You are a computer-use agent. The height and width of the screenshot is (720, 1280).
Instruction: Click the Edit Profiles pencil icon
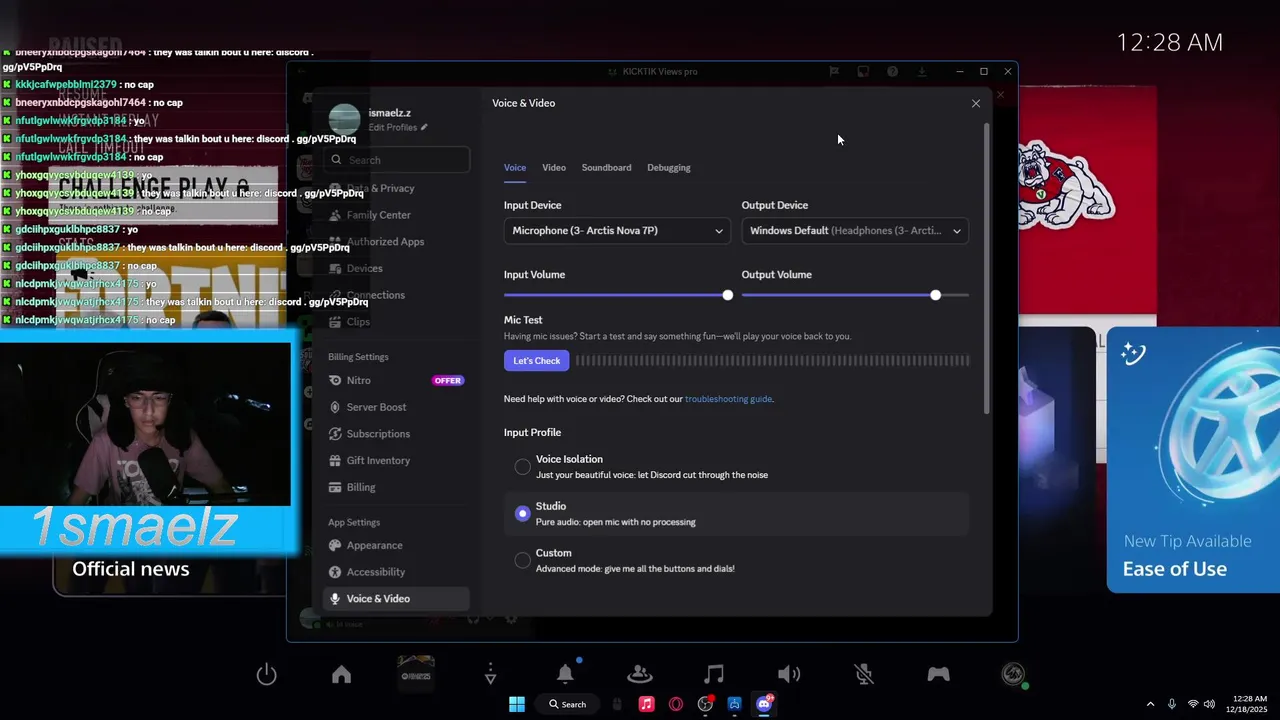pos(424,127)
